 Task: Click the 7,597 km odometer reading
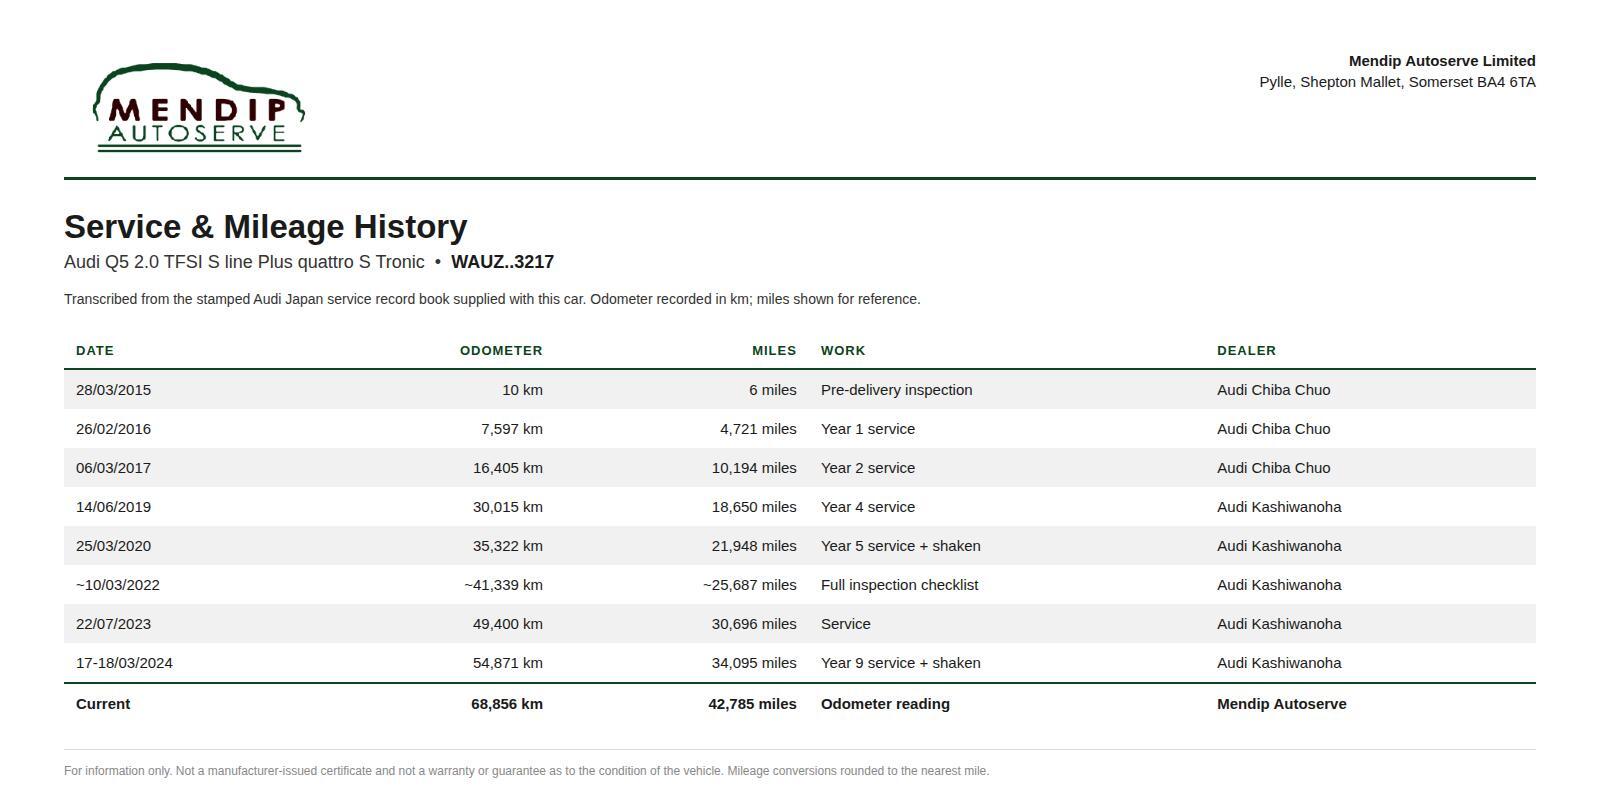tap(512, 429)
